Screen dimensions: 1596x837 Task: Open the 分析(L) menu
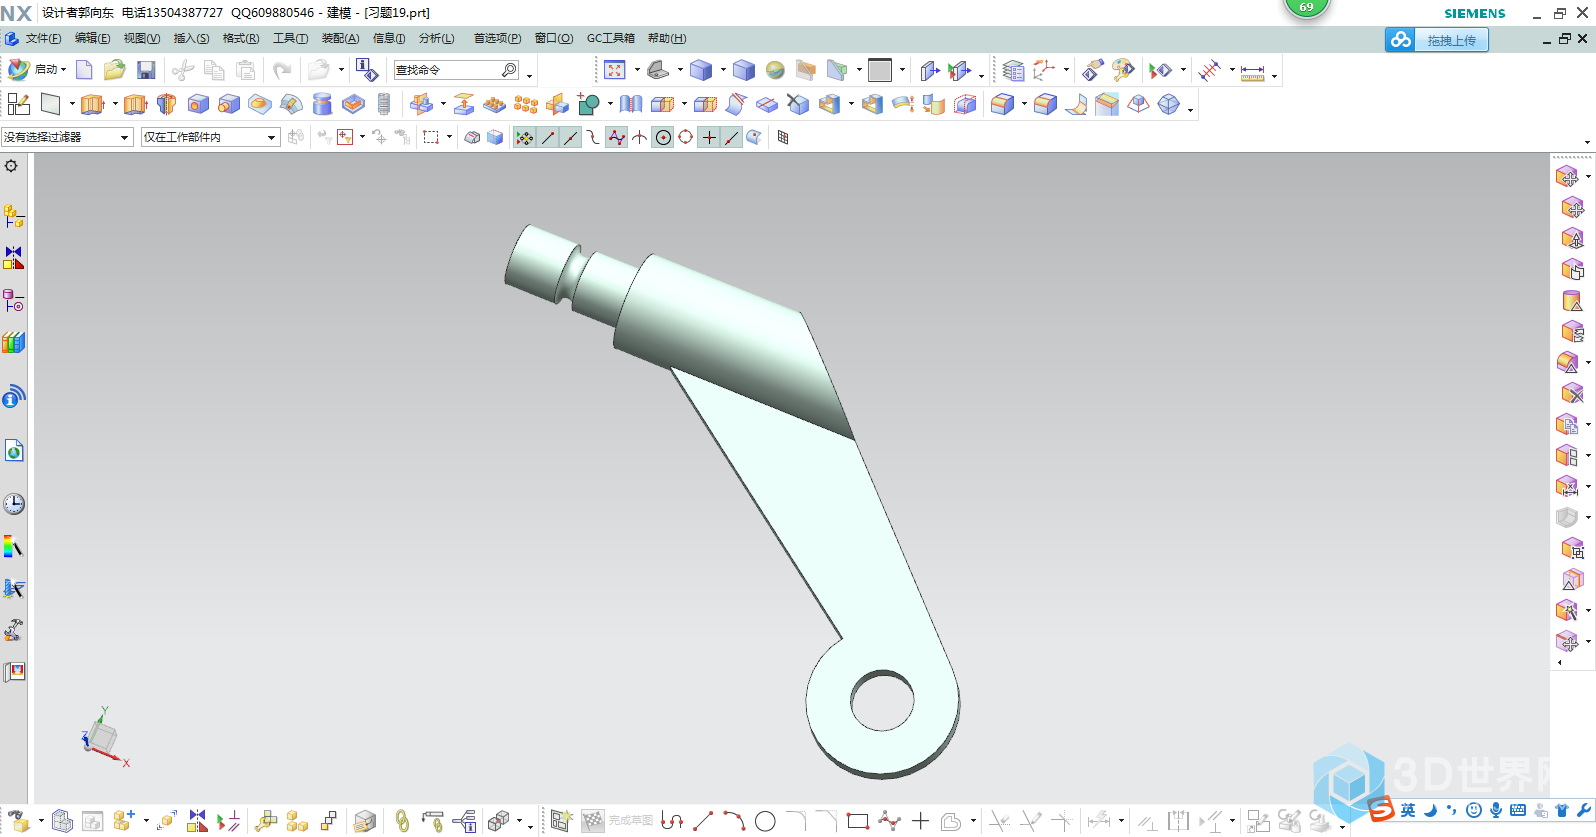pos(436,38)
